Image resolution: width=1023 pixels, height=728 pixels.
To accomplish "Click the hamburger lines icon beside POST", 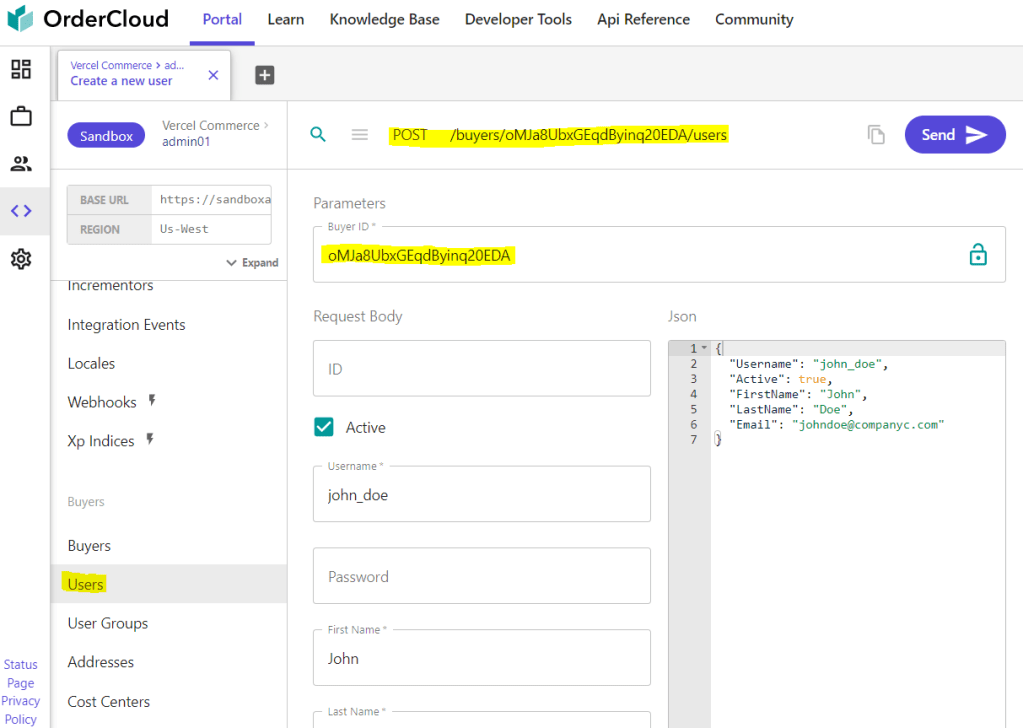I will [x=359, y=134].
